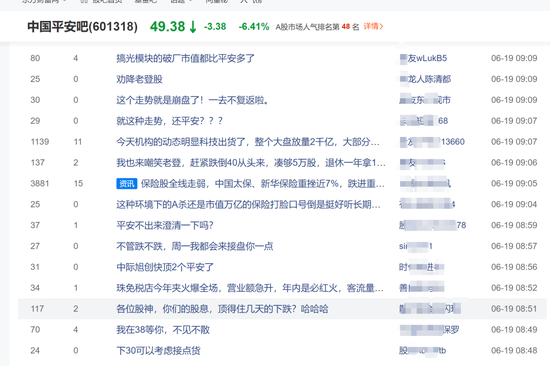Viewport: 550px width, 366px height.
Task: Open post 中际旭创快顶2个平安了
Action: (165, 267)
